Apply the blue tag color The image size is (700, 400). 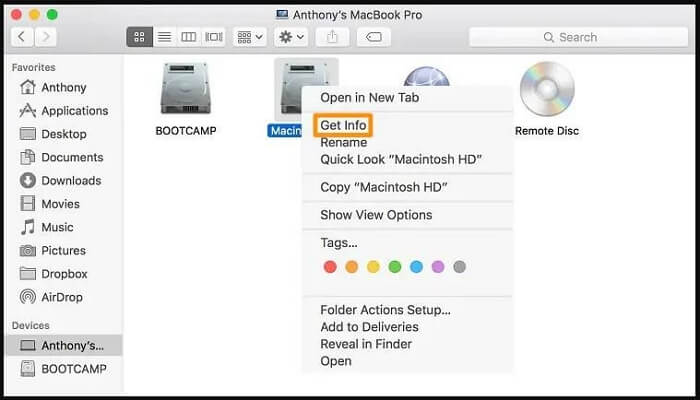tap(417, 267)
